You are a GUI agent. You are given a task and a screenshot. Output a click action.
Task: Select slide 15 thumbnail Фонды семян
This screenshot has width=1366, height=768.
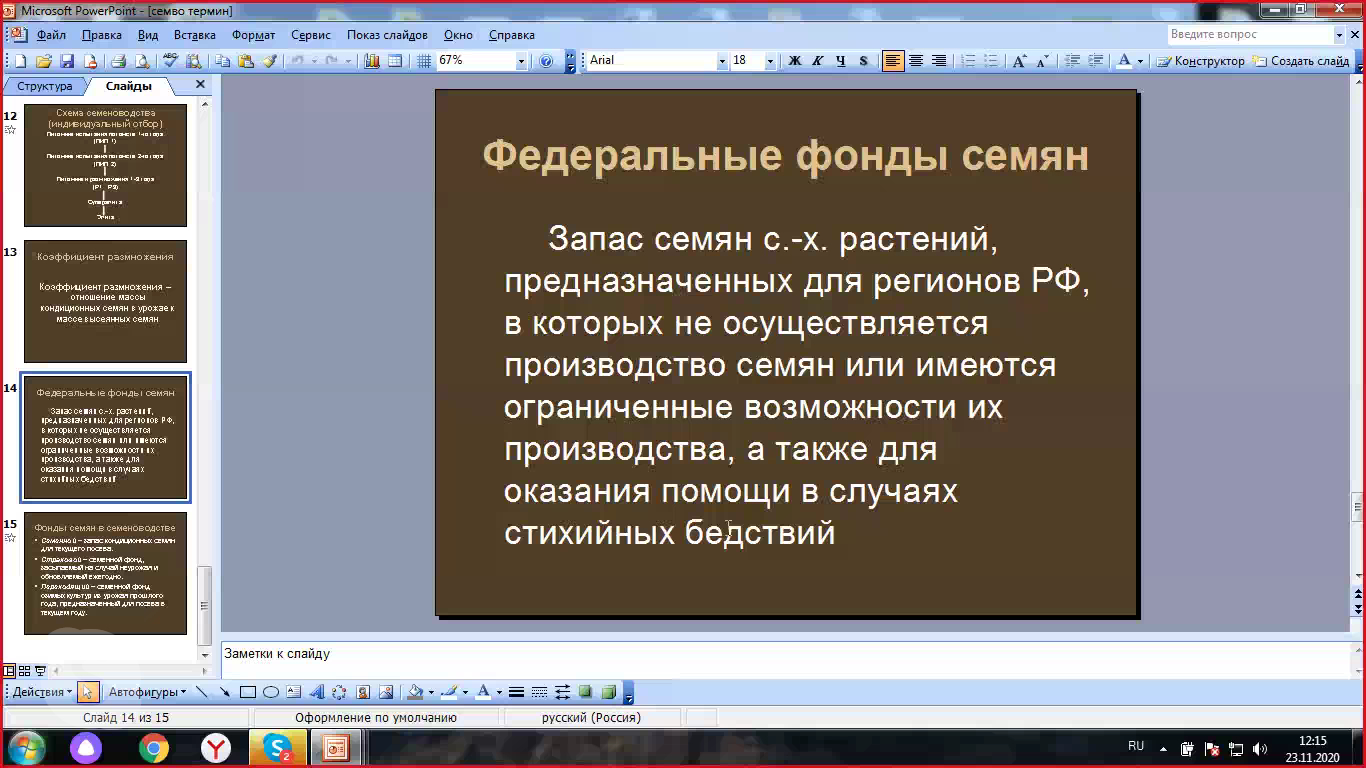[x=105, y=573]
